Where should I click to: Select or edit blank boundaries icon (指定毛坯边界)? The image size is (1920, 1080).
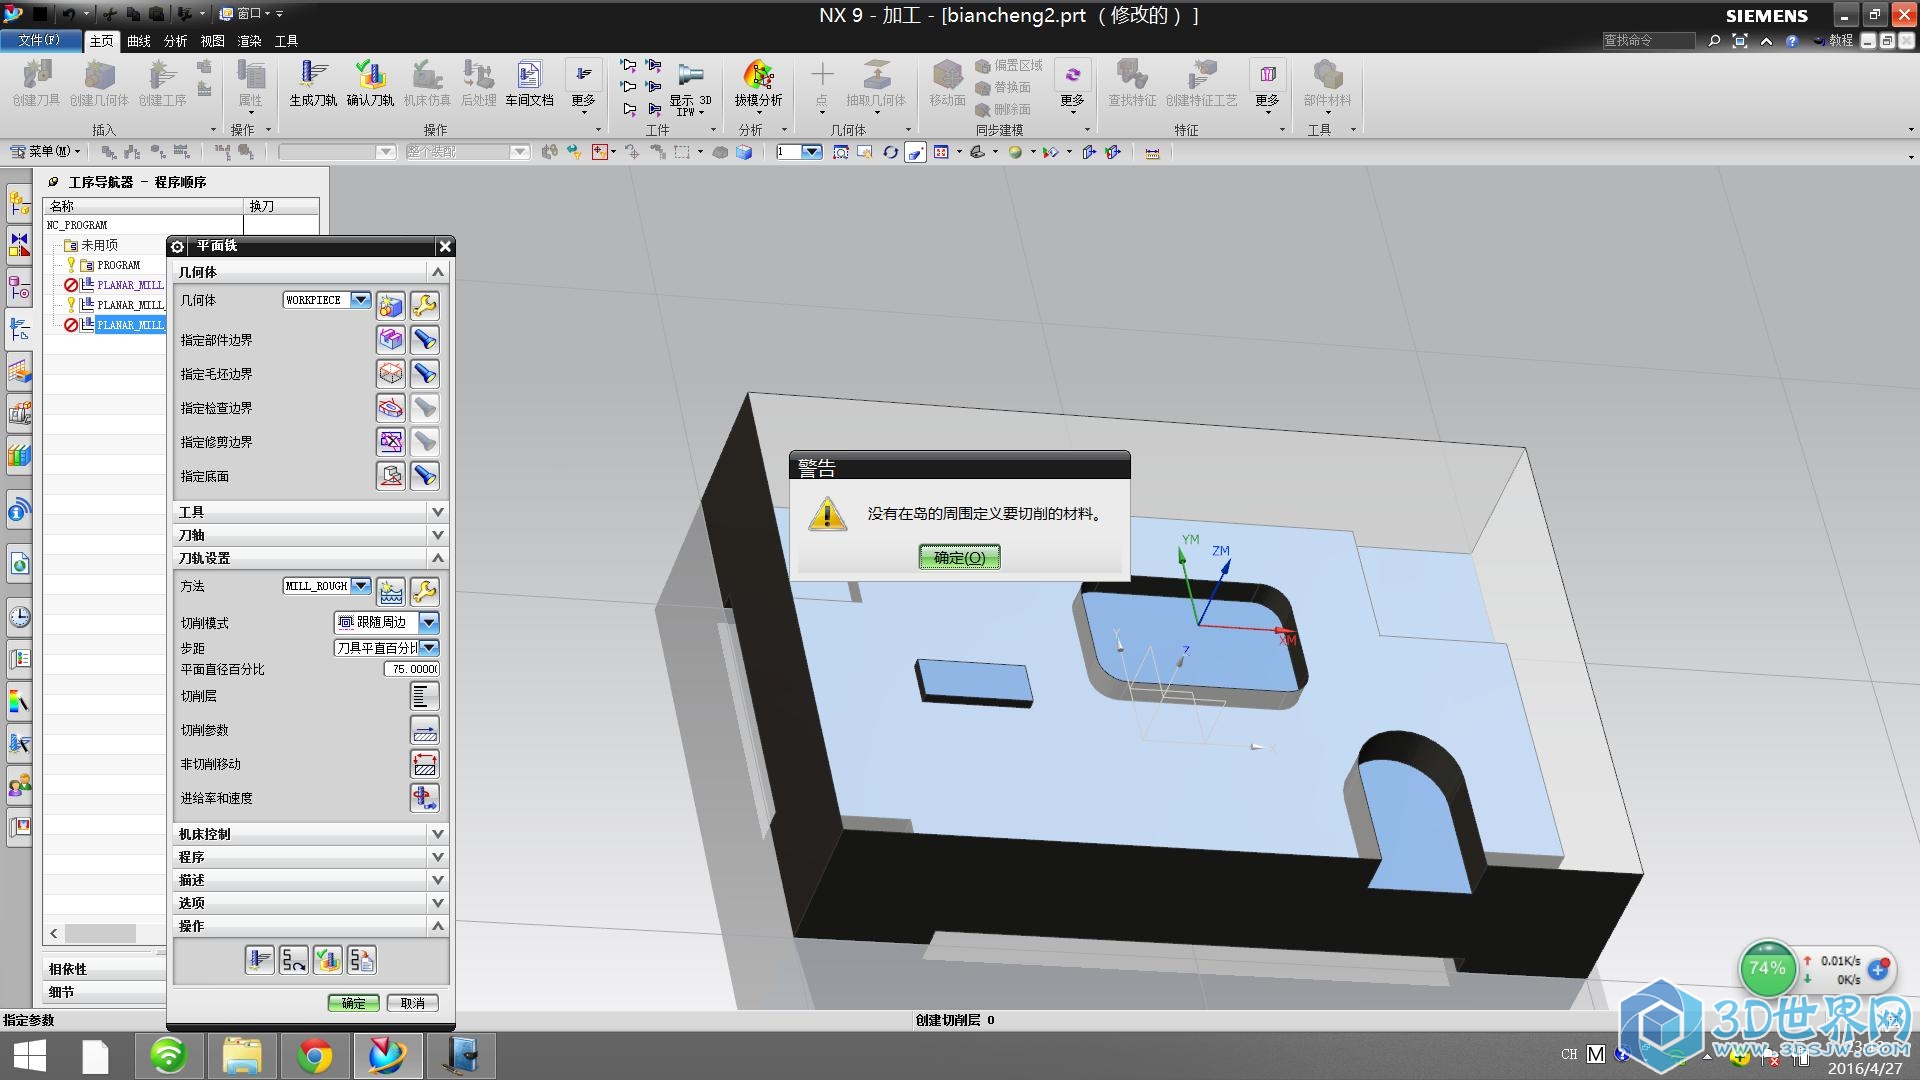coord(391,374)
